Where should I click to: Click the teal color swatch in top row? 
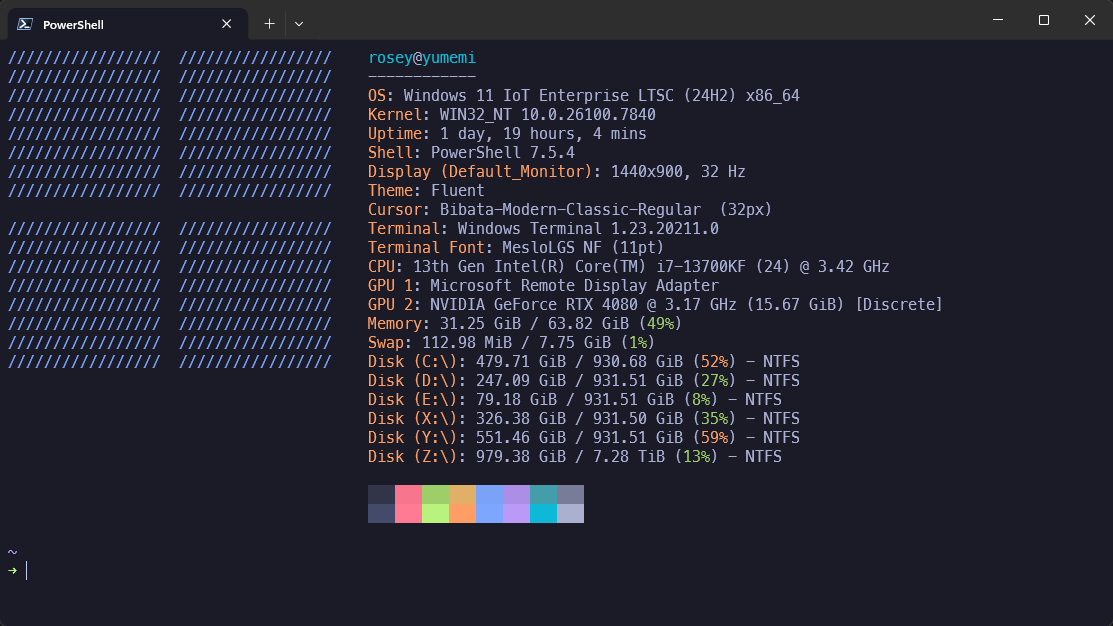[x=543, y=495]
